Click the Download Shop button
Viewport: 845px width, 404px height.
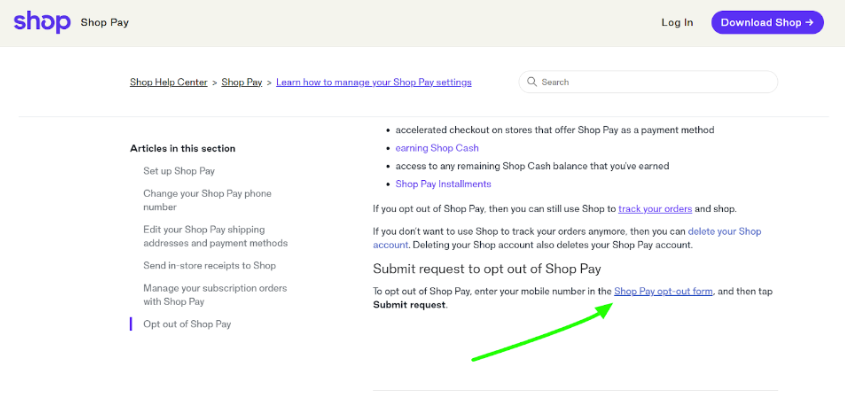coord(767,23)
